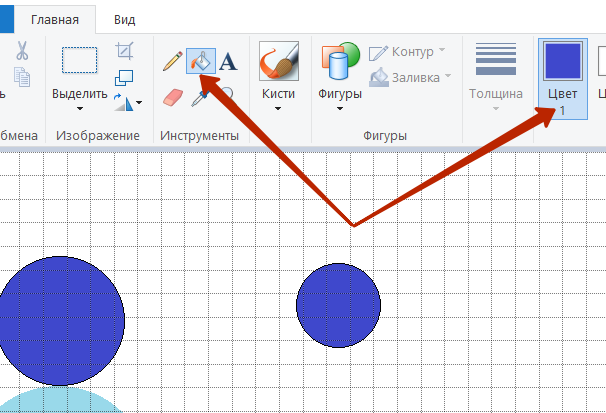Viewport: 606px width, 413px height.
Task: Click the Инструменты group label
Action: click(199, 136)
